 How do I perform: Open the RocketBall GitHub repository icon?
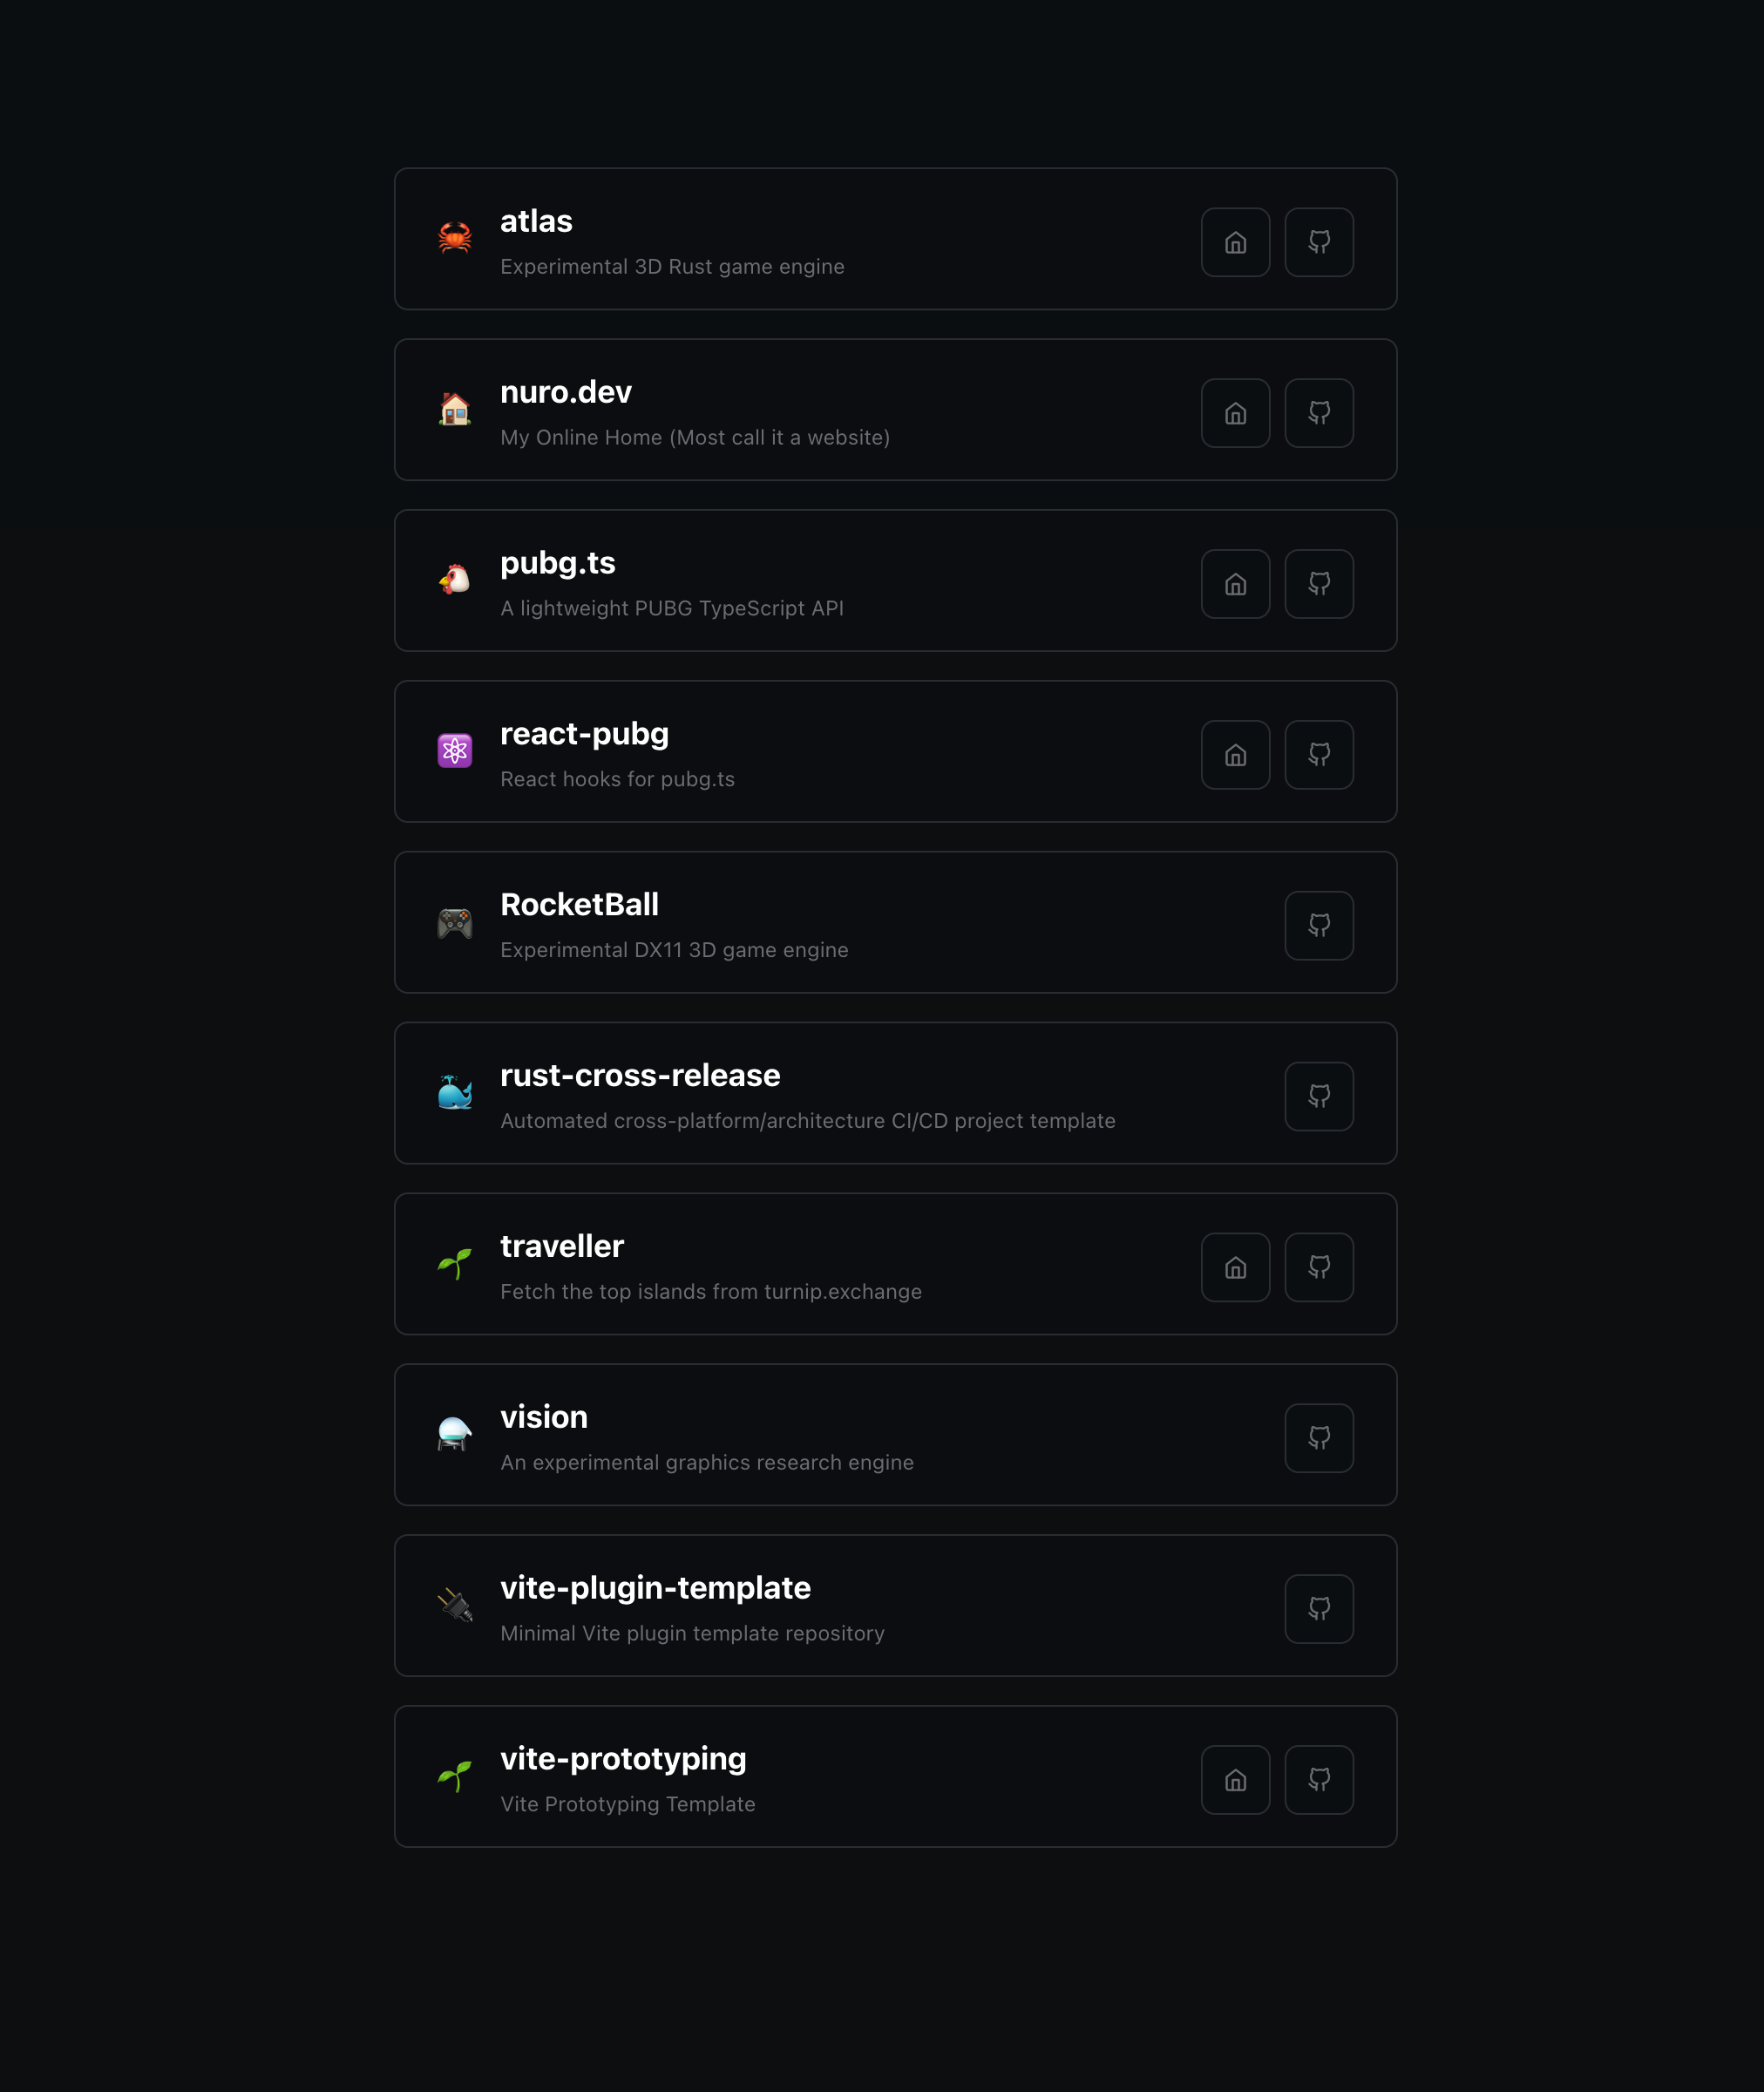pos(1319,926)
